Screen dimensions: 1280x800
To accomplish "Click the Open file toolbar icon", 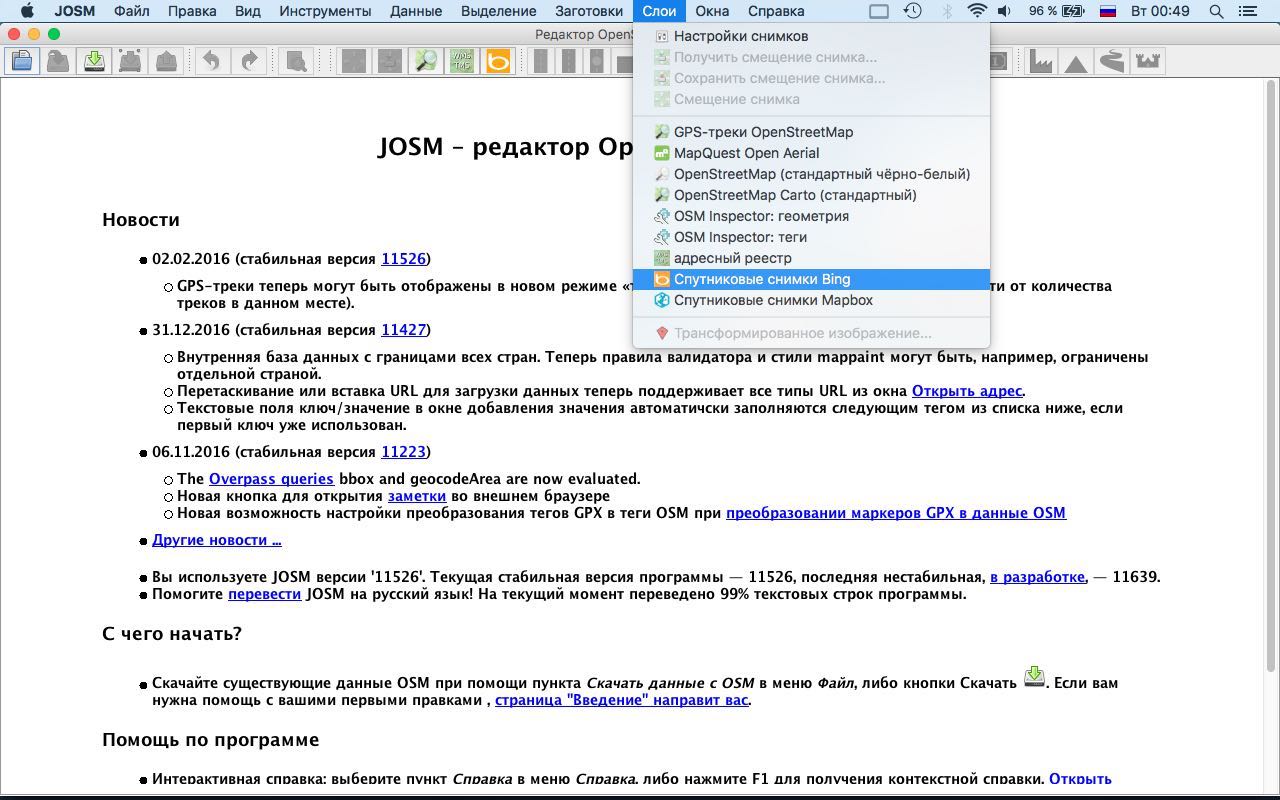I will pyautogui.click(x=22, y=62).
